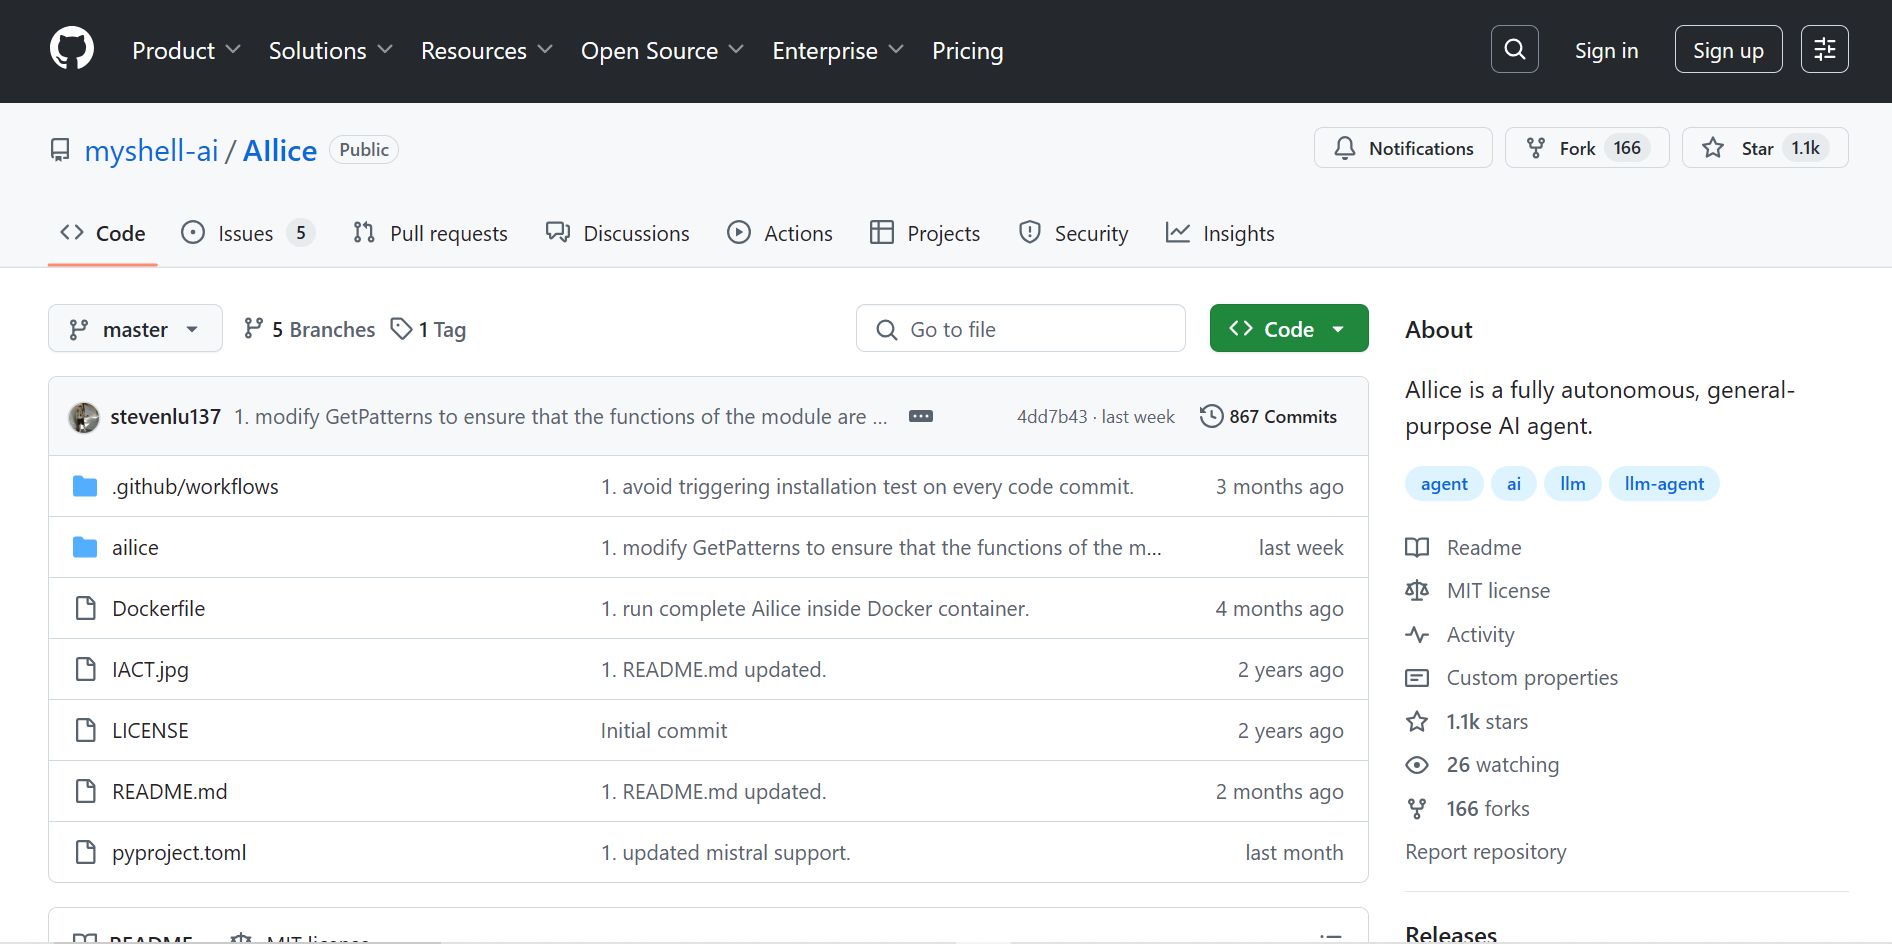The image size is (1892, 944).
Task: Expand the Solutions menu
Action: [330, 50]
